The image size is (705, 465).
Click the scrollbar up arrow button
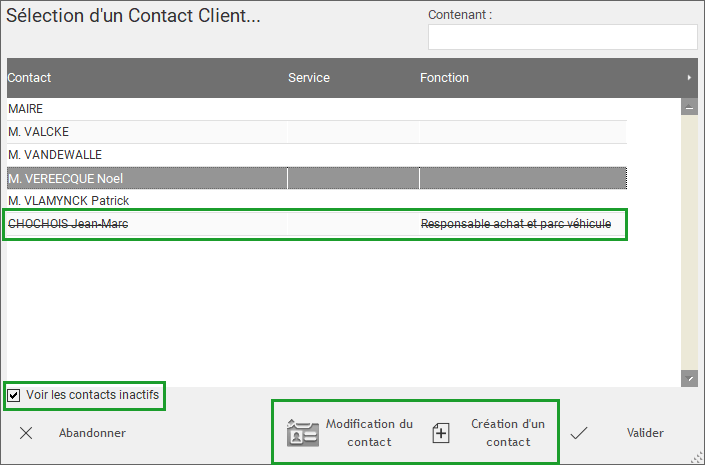689,107
